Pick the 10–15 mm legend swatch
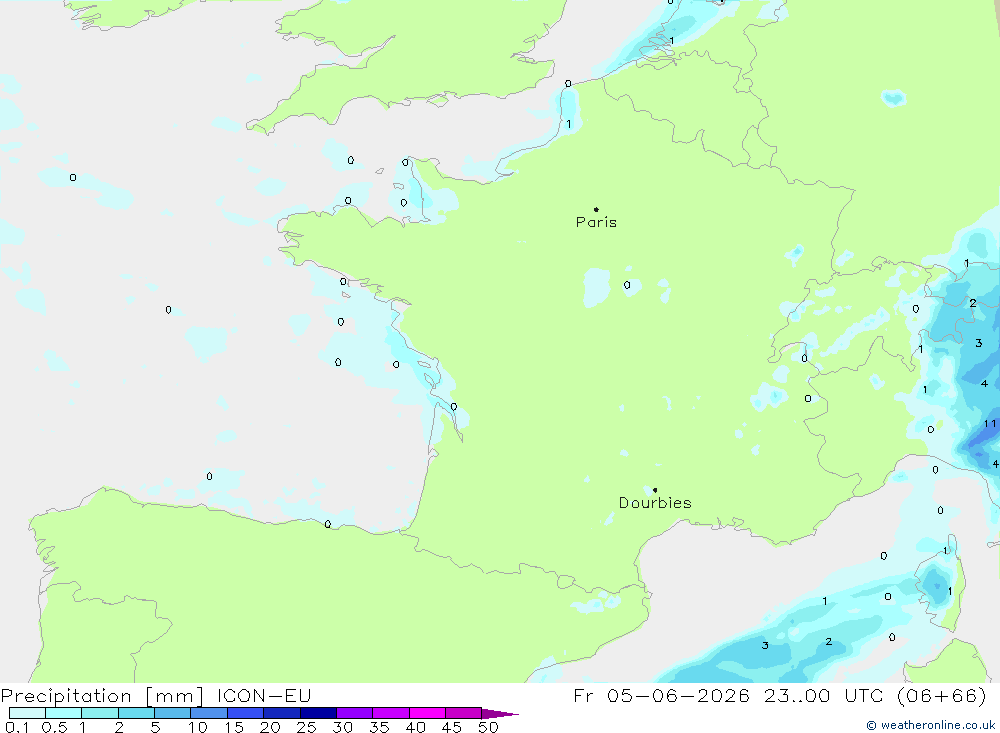 point(209,713)
